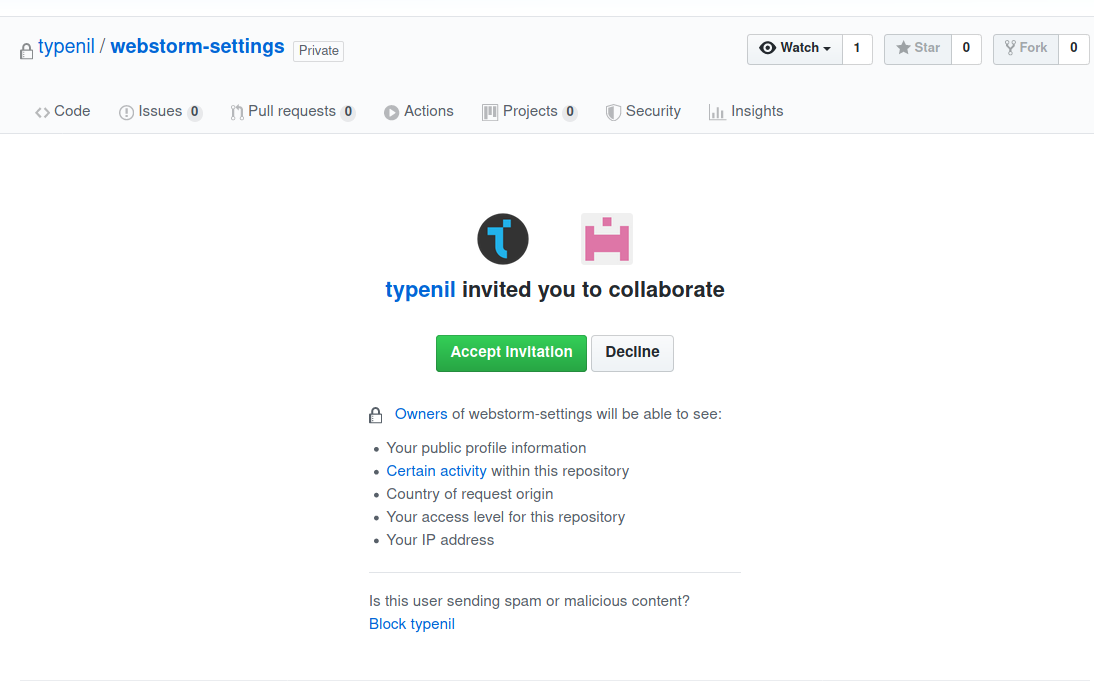Click typenil's dark circular avatar
This screenshot has width=1094, height=693.
click(x=503, y=239)
